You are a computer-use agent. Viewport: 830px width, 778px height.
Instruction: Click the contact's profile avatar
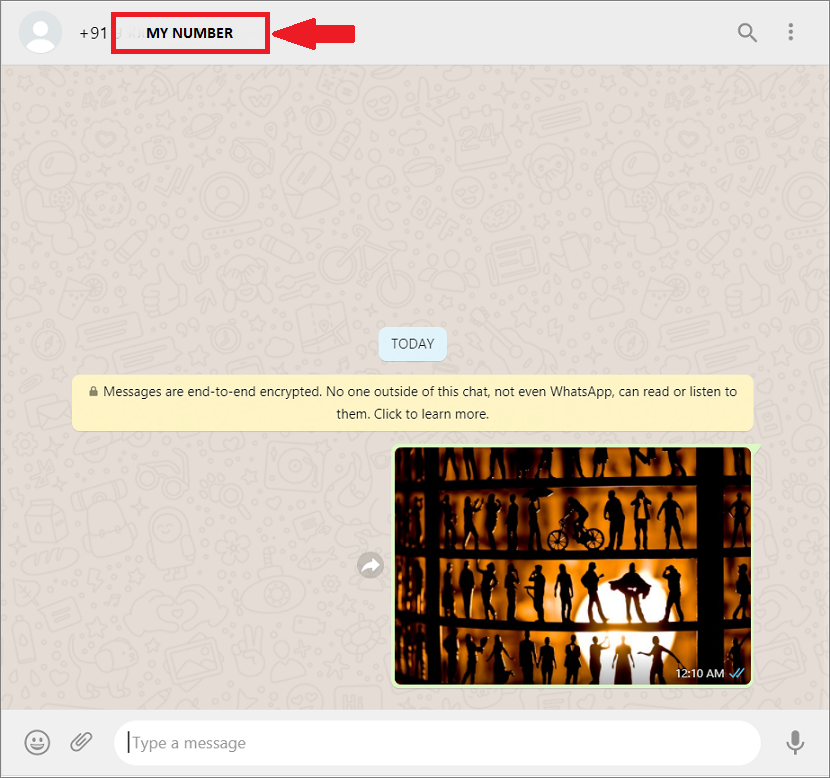41,32
